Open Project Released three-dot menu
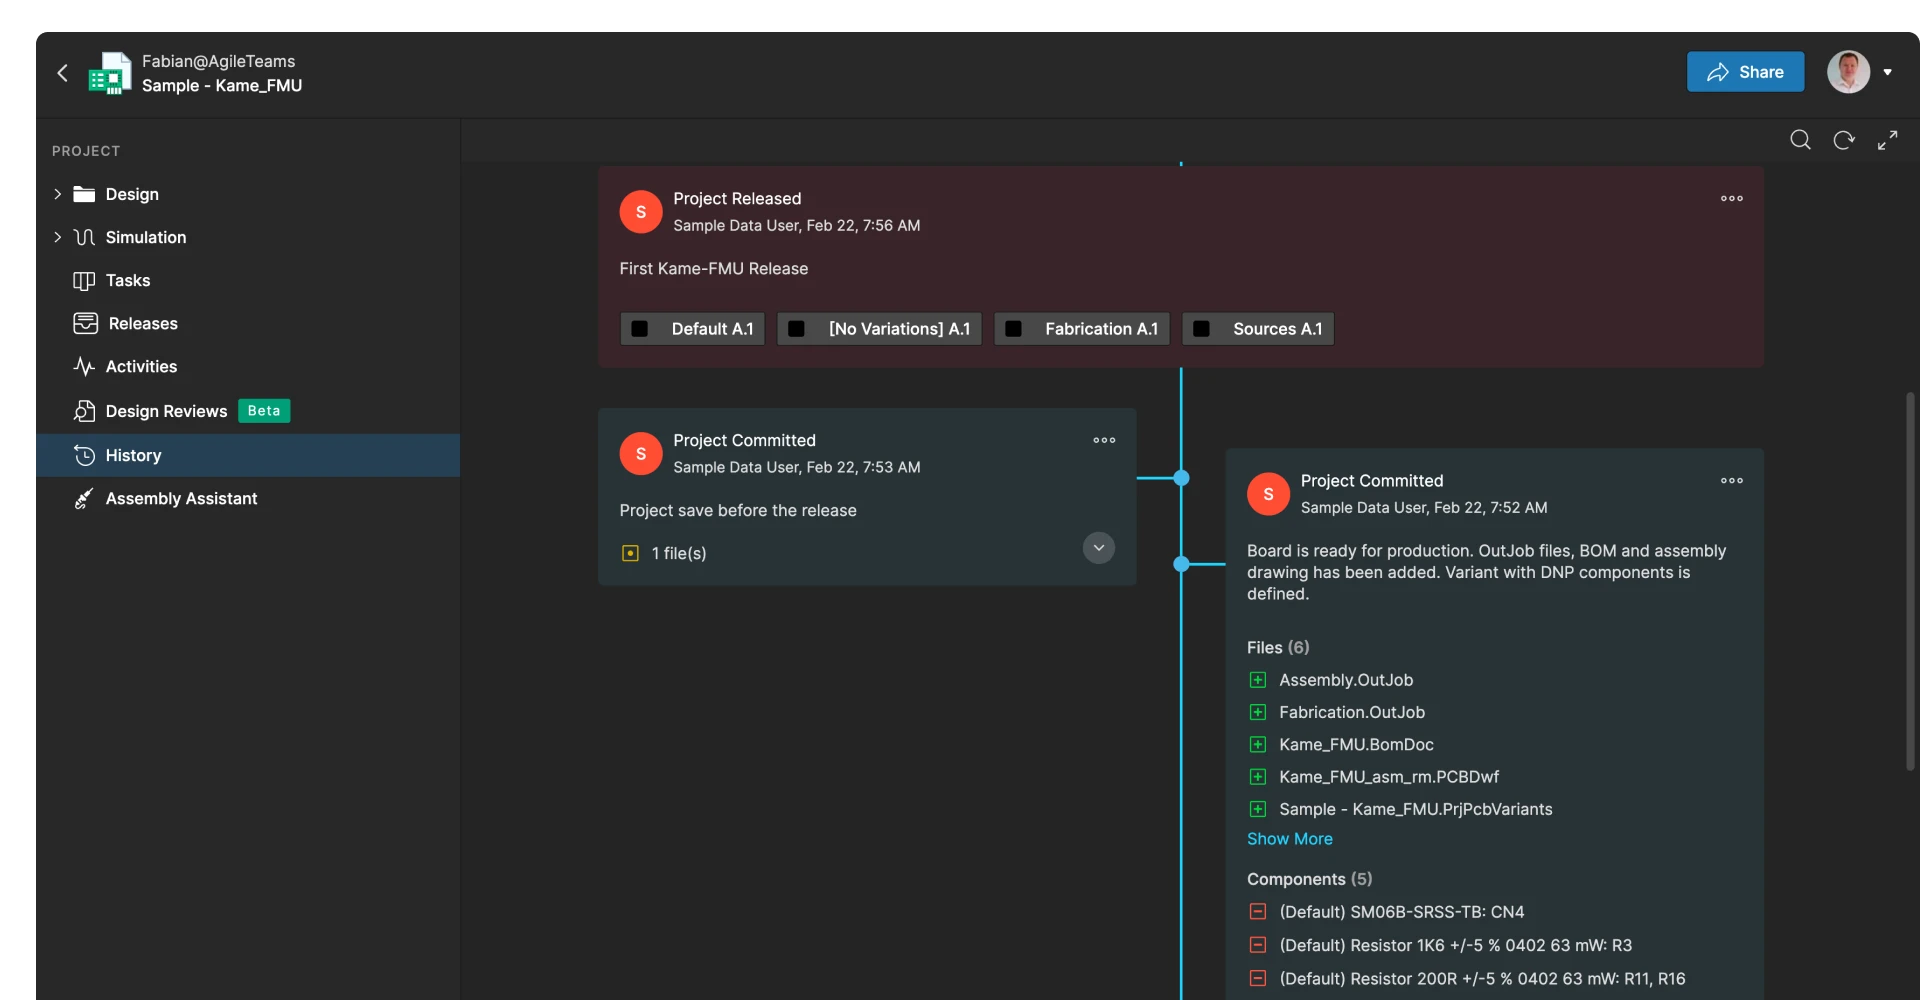 tap(1732, 198)
